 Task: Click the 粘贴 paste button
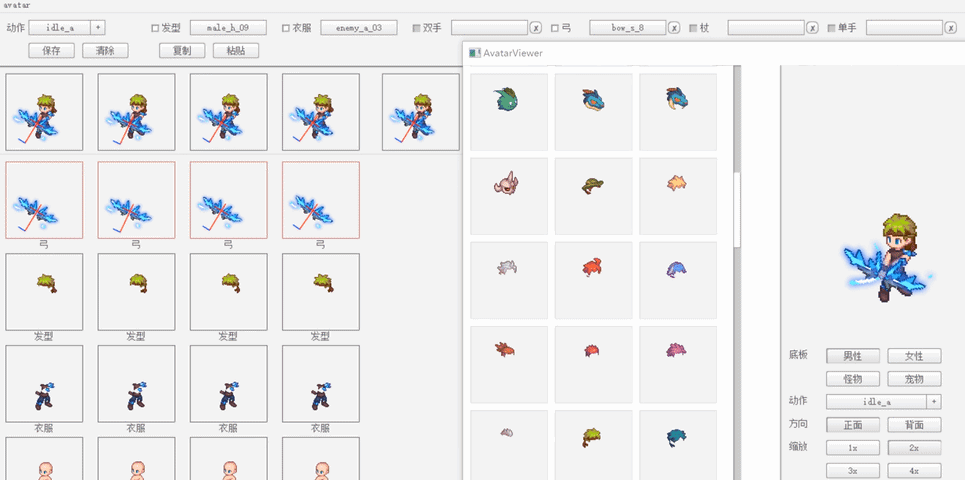[x=236, y=50]
